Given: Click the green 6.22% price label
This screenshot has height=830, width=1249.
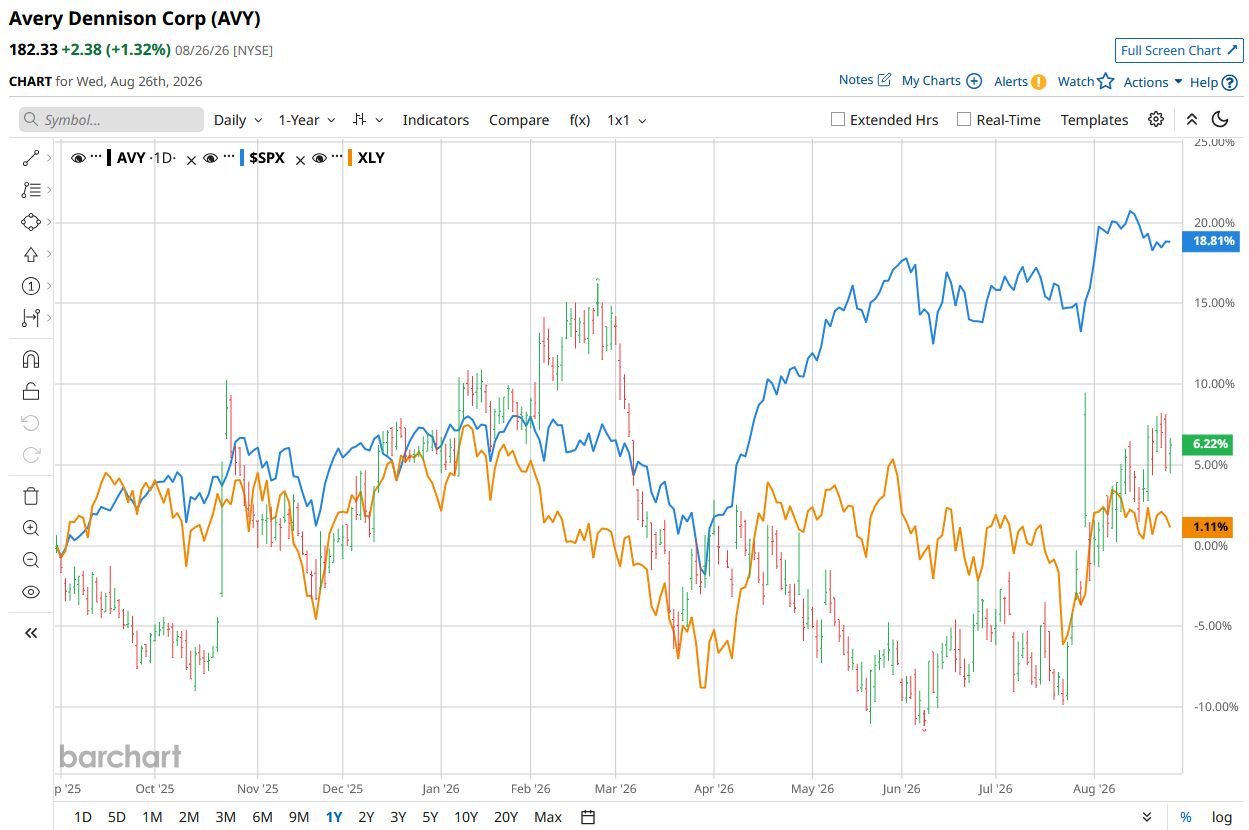Looking at the screenshot, I should (1206, 443).
